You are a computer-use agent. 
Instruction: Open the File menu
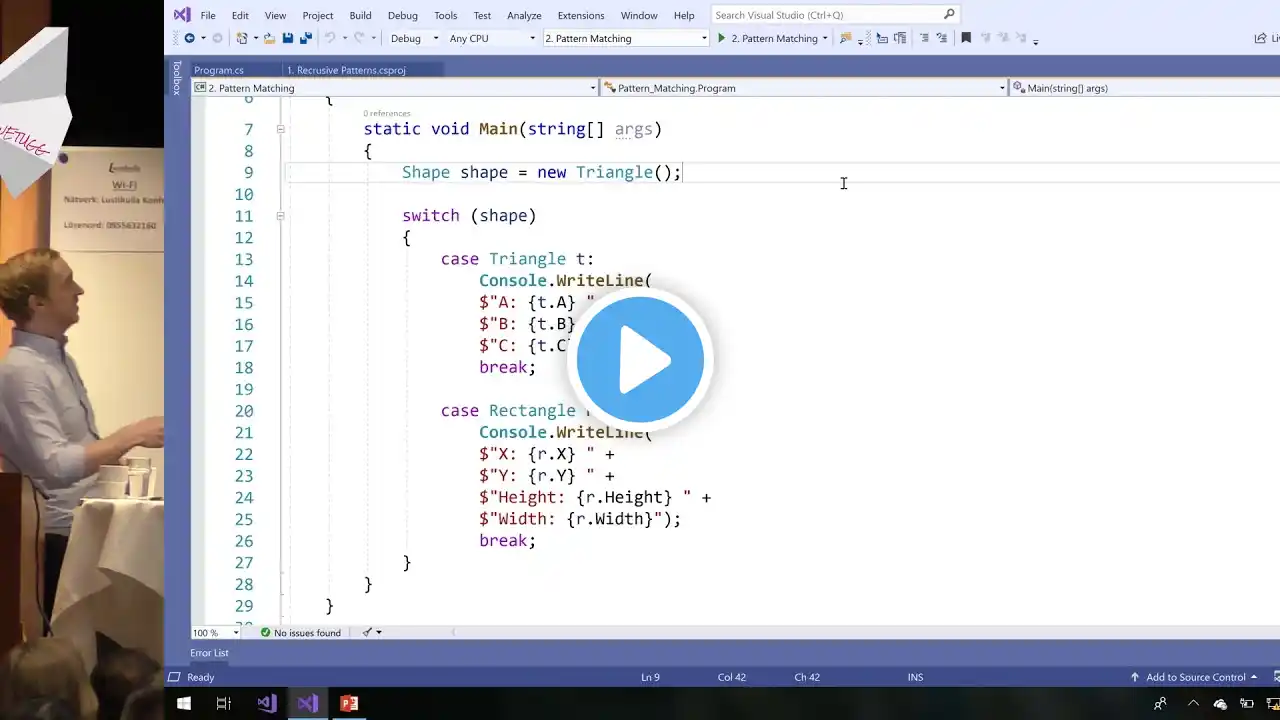click(x=207, y=15)
